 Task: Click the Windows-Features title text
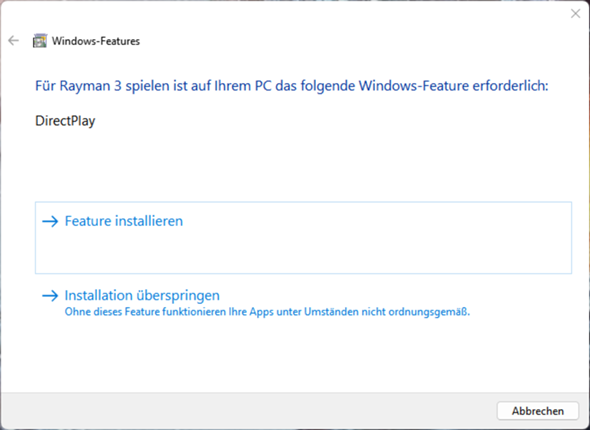pos(96,41)
